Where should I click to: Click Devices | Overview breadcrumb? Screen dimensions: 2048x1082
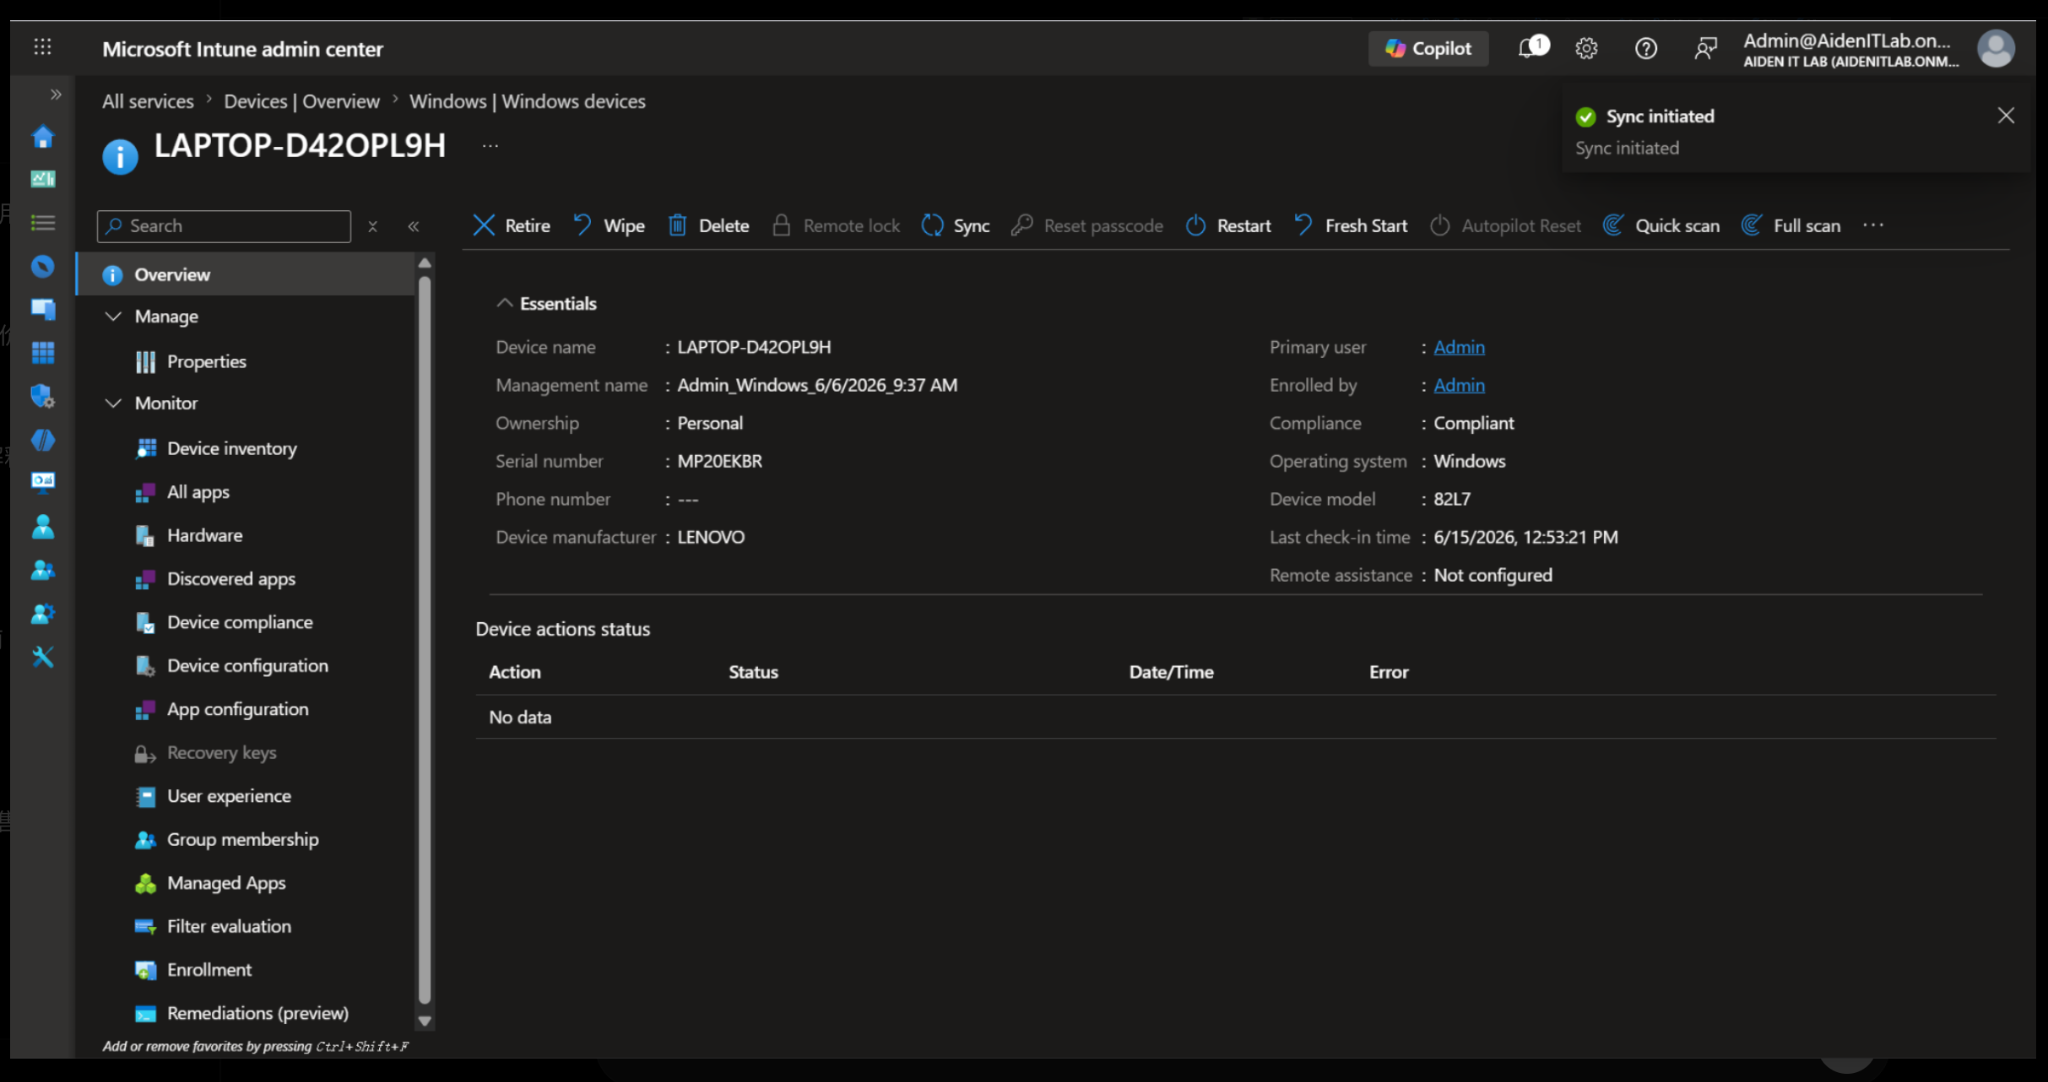(302, 101)
